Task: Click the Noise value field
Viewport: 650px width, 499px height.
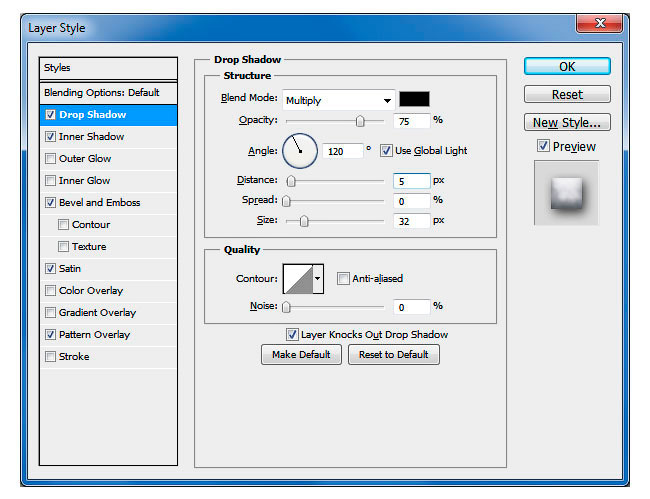Action: (x=411, y=307)
